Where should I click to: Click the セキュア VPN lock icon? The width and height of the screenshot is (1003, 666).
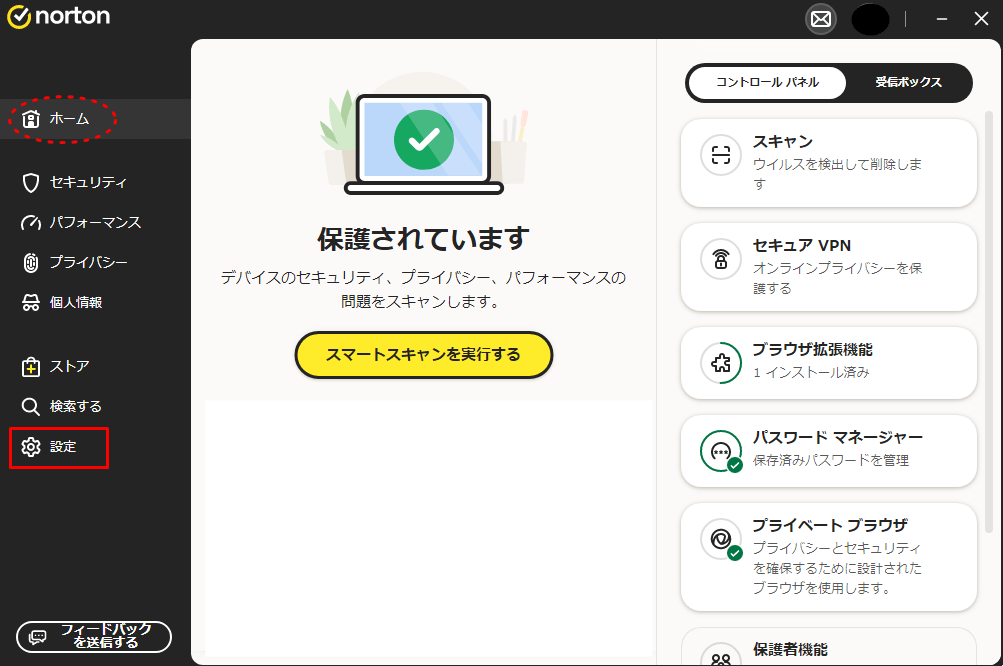(721, 259)
